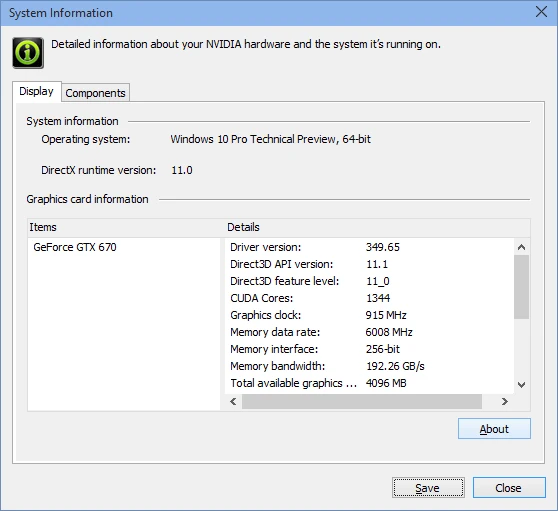Click the Close button
The image size is (558, 511).
(x=509, y=488)
